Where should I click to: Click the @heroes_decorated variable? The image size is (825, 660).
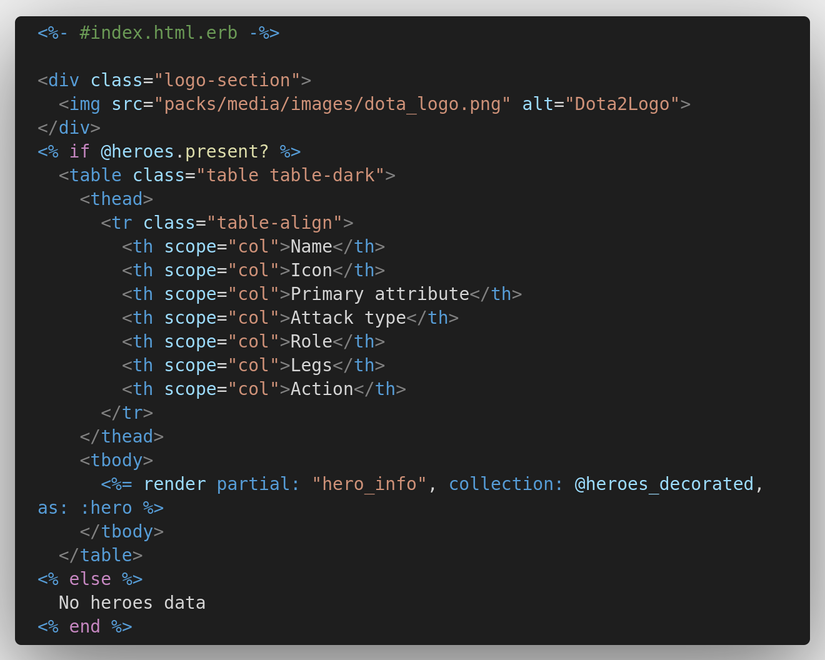(x=664, y=484)
